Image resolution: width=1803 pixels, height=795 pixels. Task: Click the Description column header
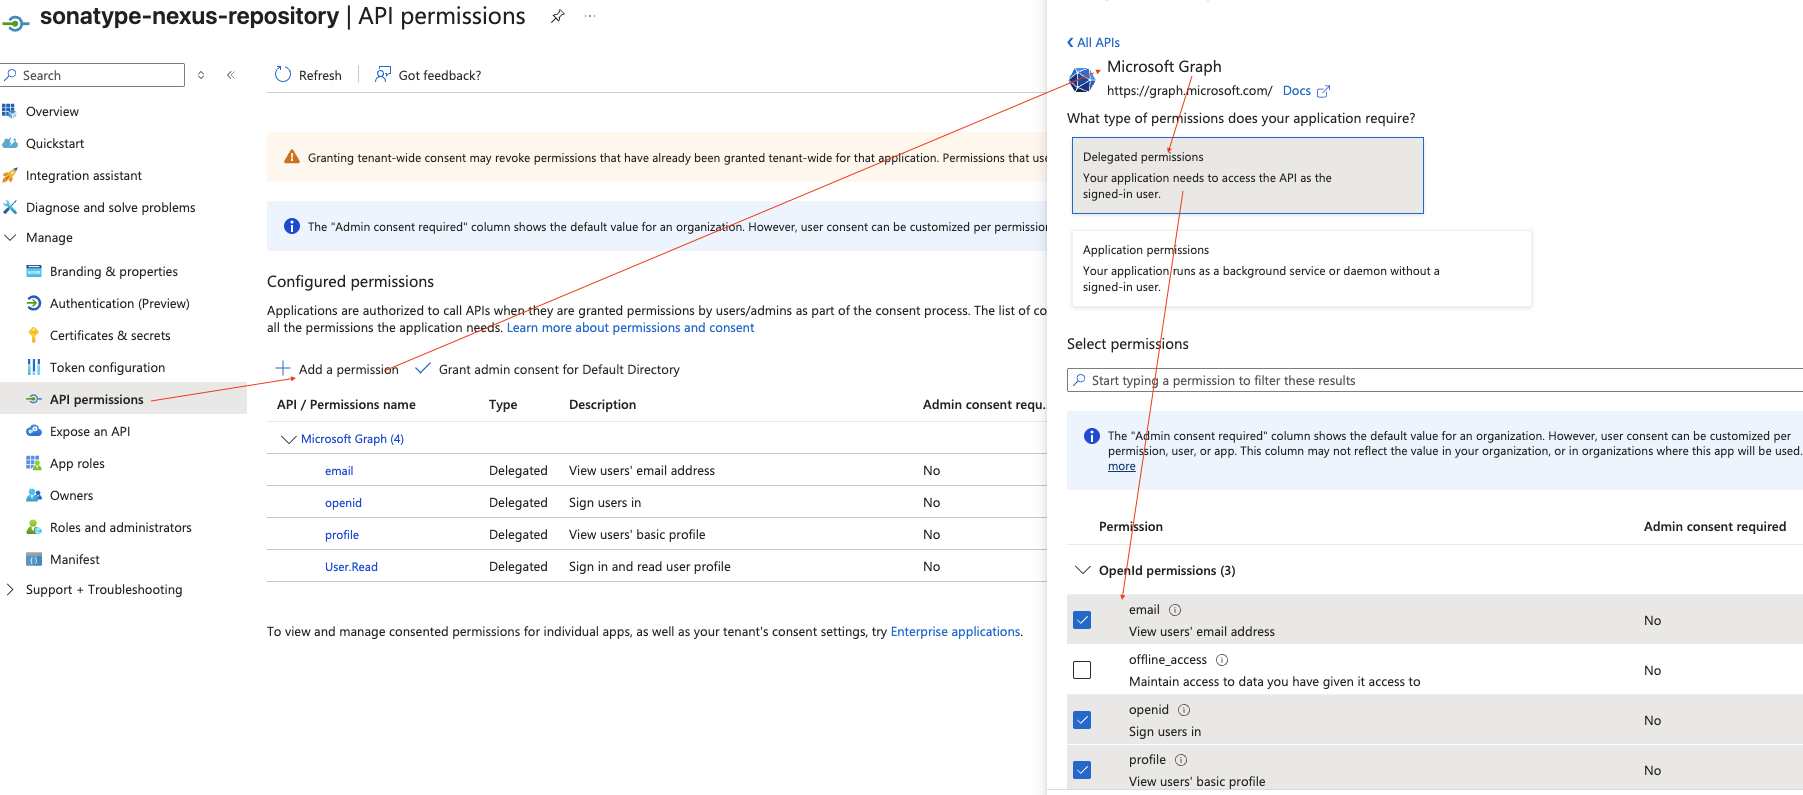point(602,404)
